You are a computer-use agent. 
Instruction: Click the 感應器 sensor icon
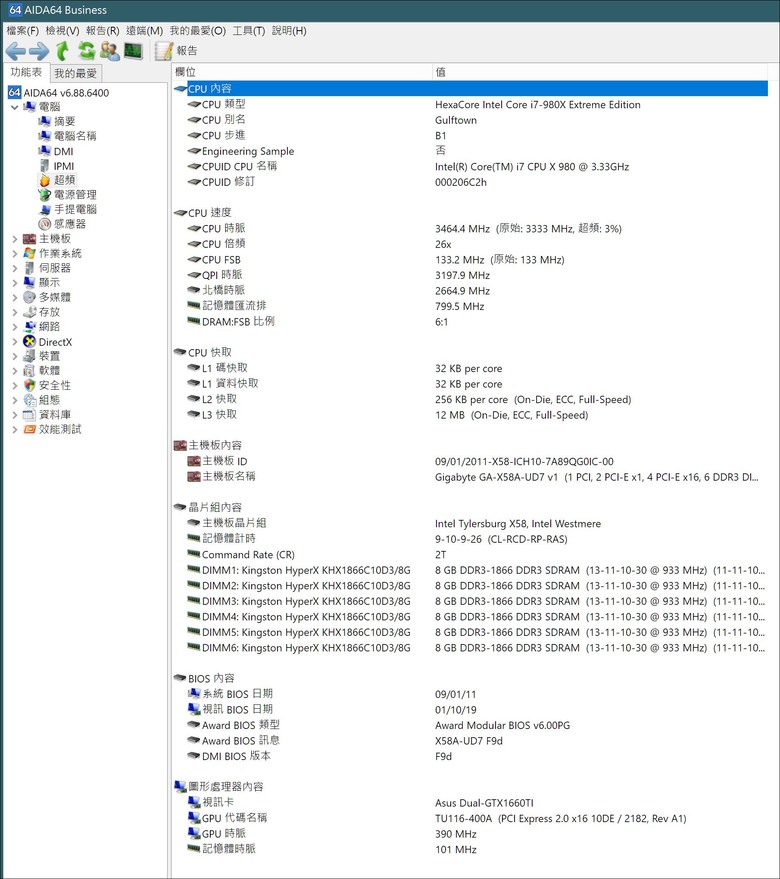(x=44, y=224)
